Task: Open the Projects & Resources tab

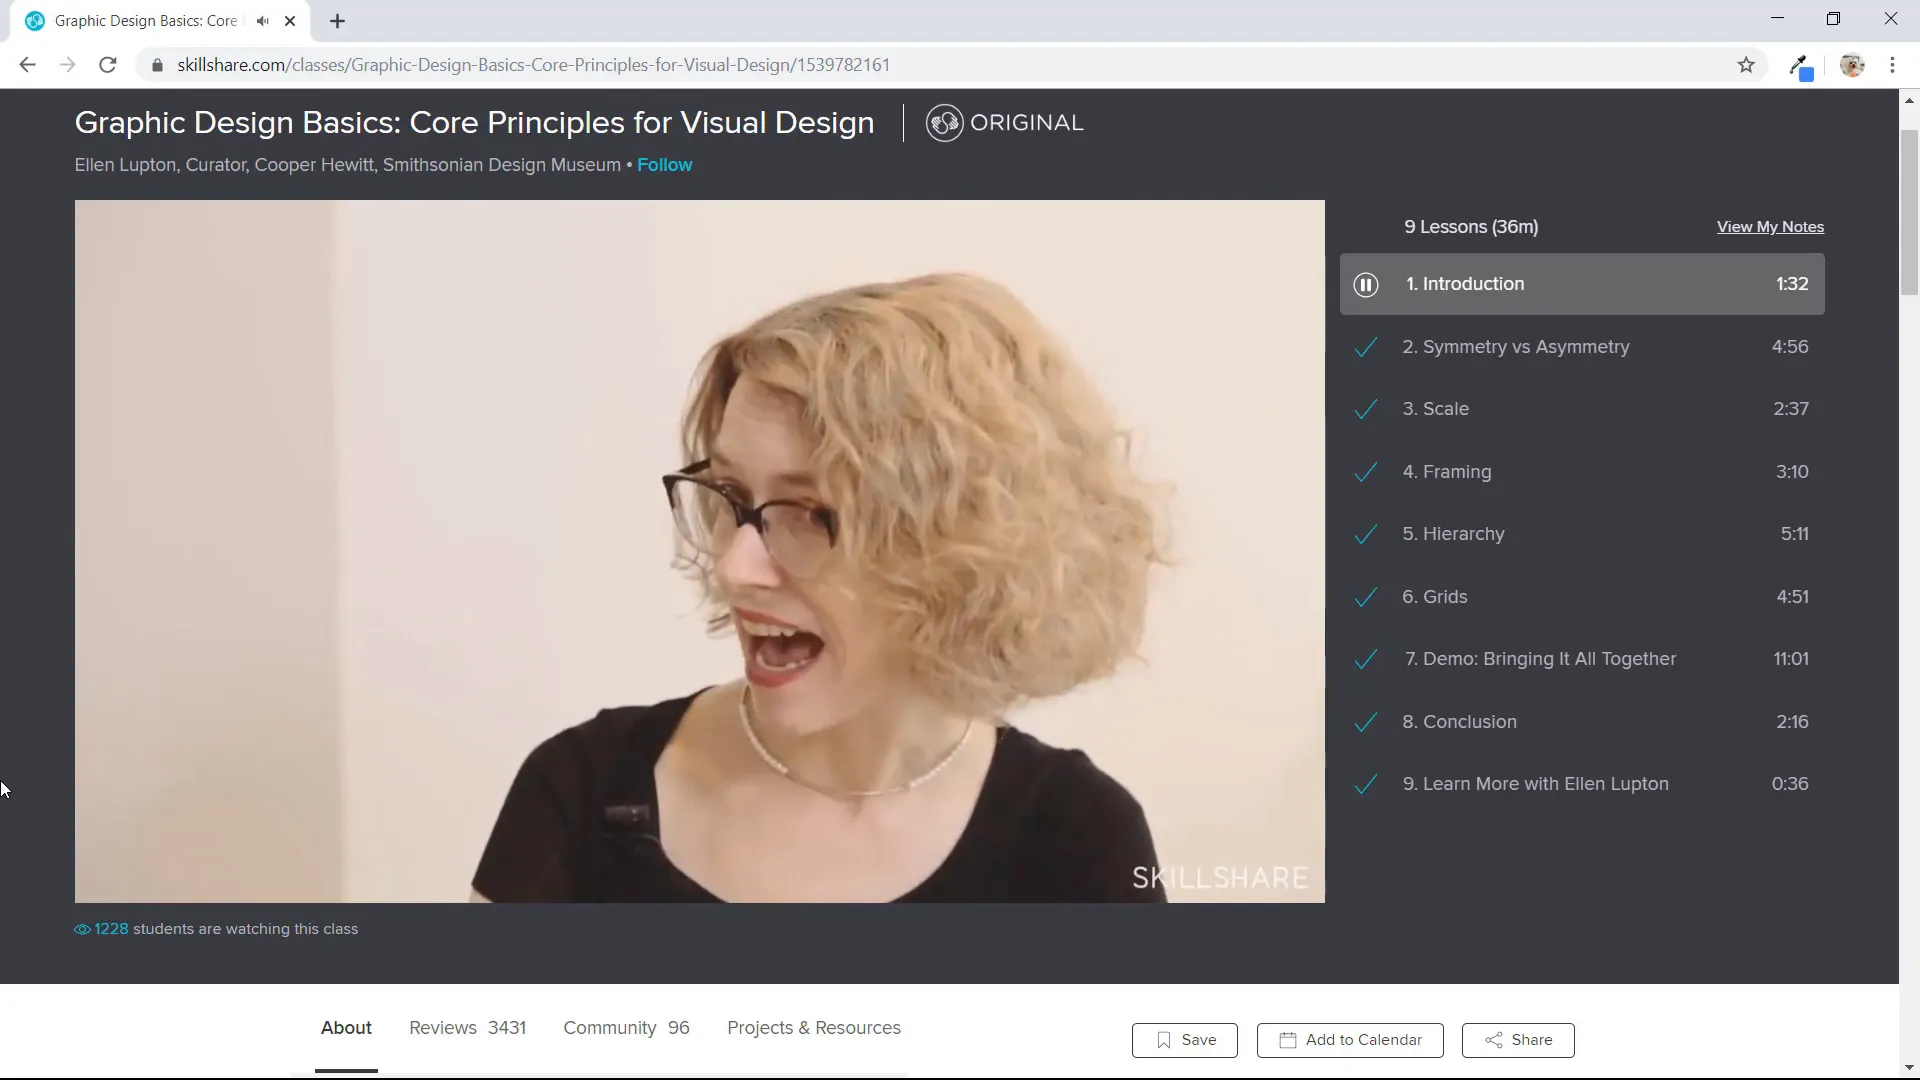Action: coord(814,1028)
